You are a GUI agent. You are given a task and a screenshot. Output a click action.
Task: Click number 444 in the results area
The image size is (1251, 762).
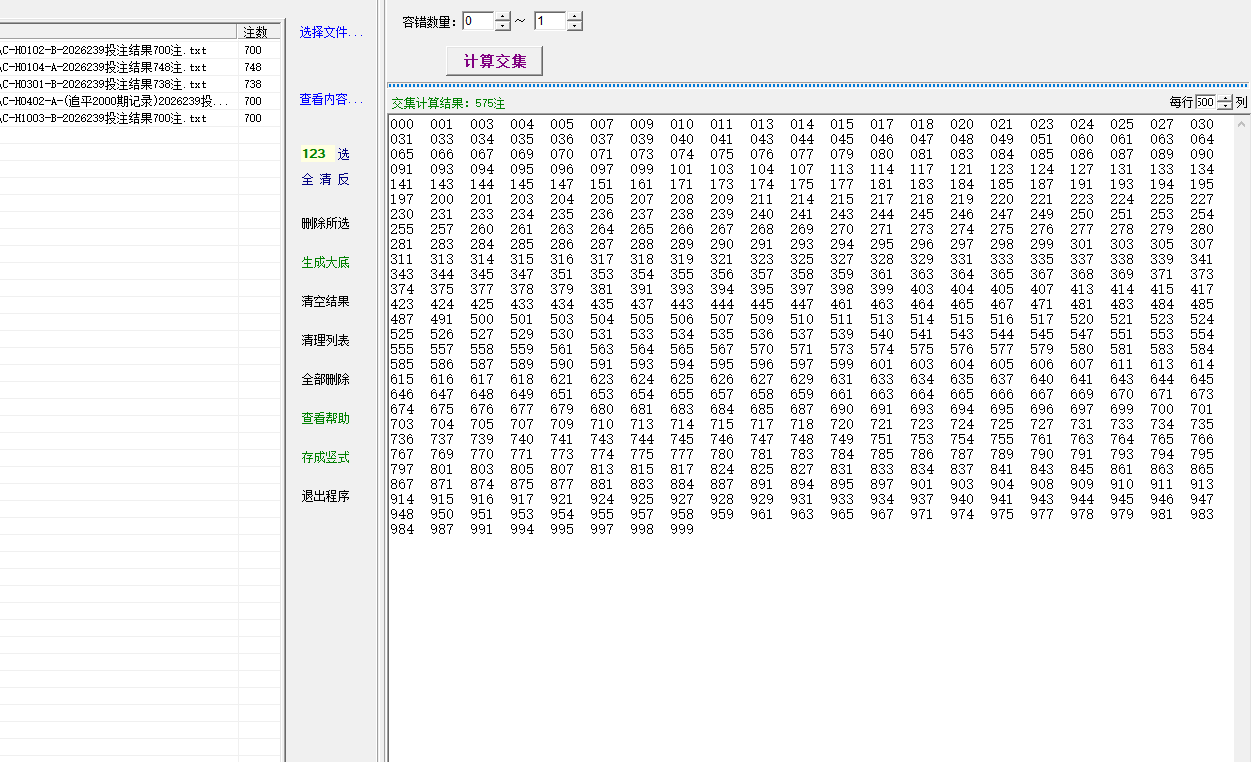[722, 305]
